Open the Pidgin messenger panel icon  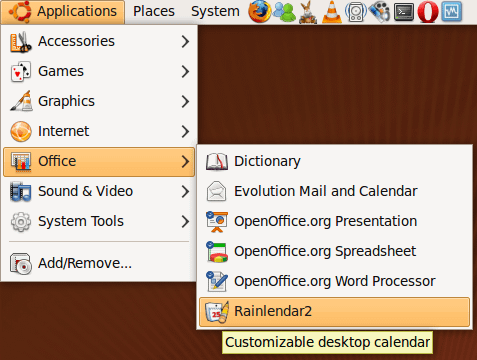(284, 12)
